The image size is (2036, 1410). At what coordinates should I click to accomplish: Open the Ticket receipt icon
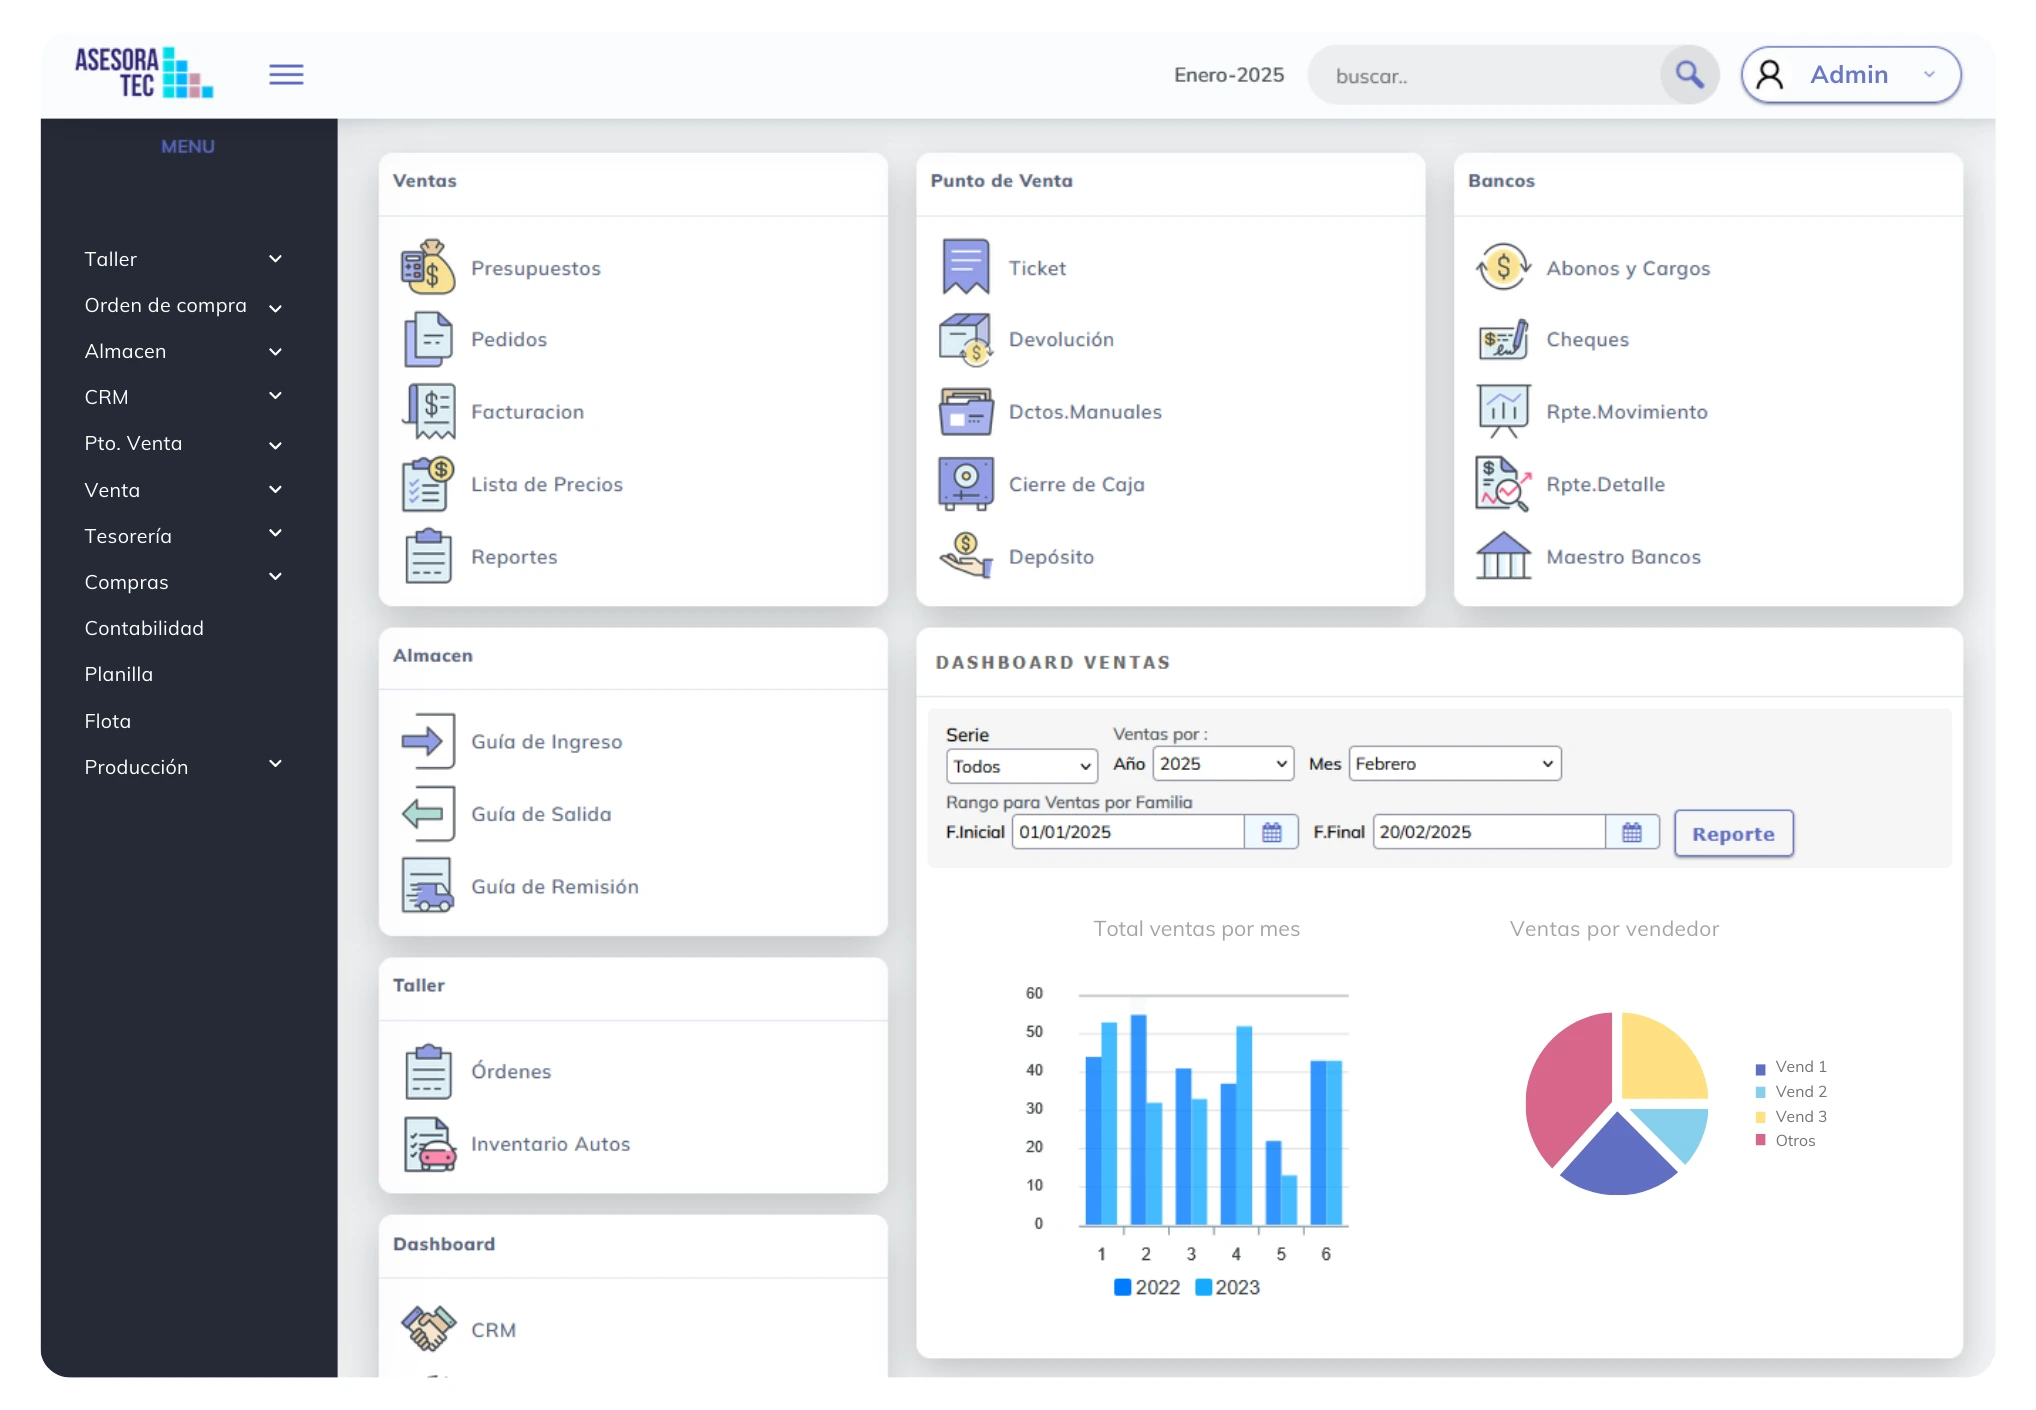(965, 267)
